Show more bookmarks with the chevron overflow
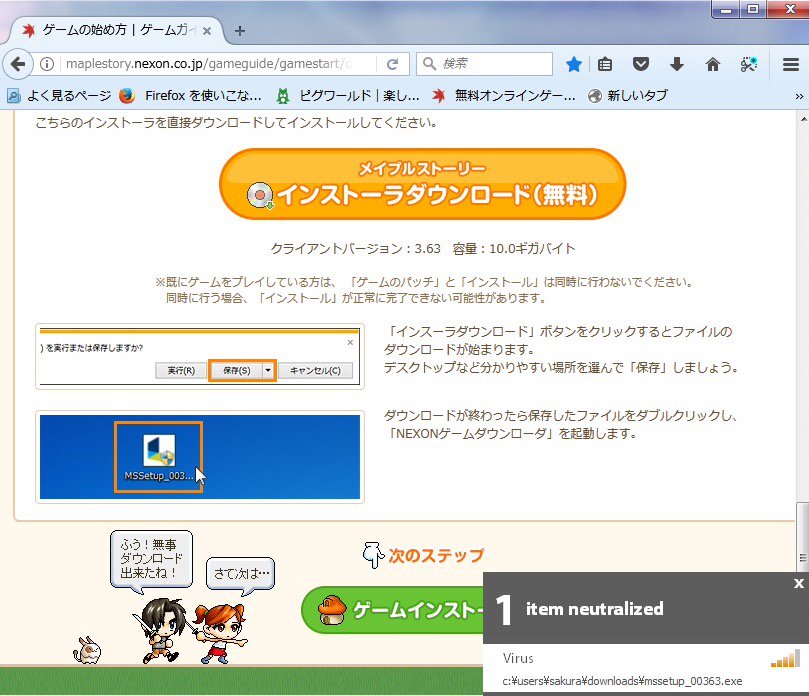The width and height of the screenshot is (809, 696). click(x=799, y=96)
